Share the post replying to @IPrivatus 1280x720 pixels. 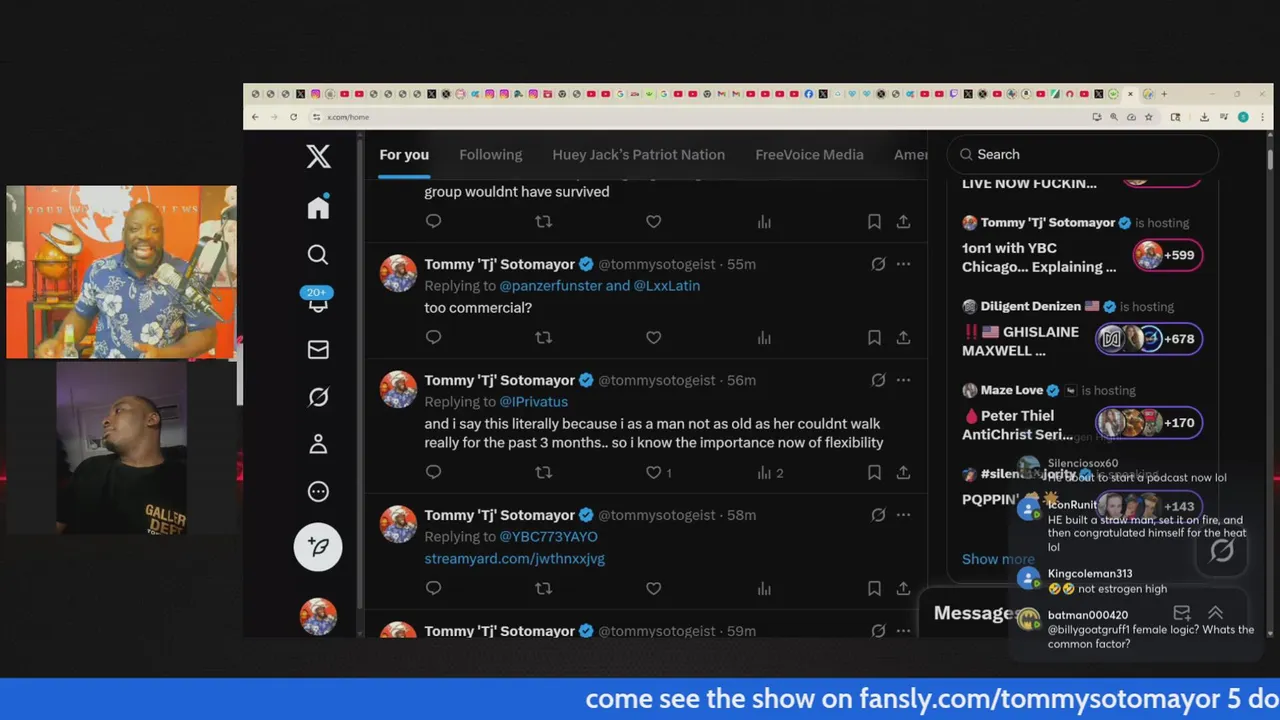click(x=903, y=472)
